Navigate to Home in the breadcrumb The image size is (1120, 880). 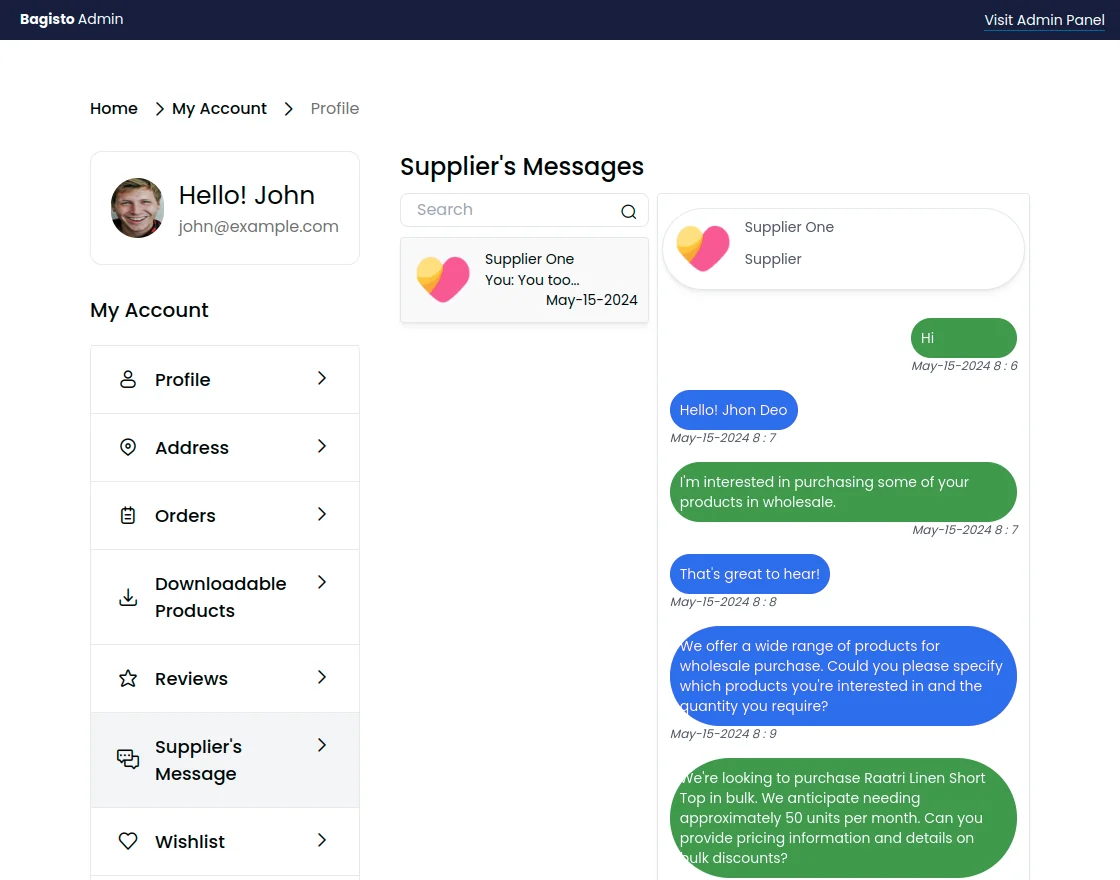click(113, 108)
